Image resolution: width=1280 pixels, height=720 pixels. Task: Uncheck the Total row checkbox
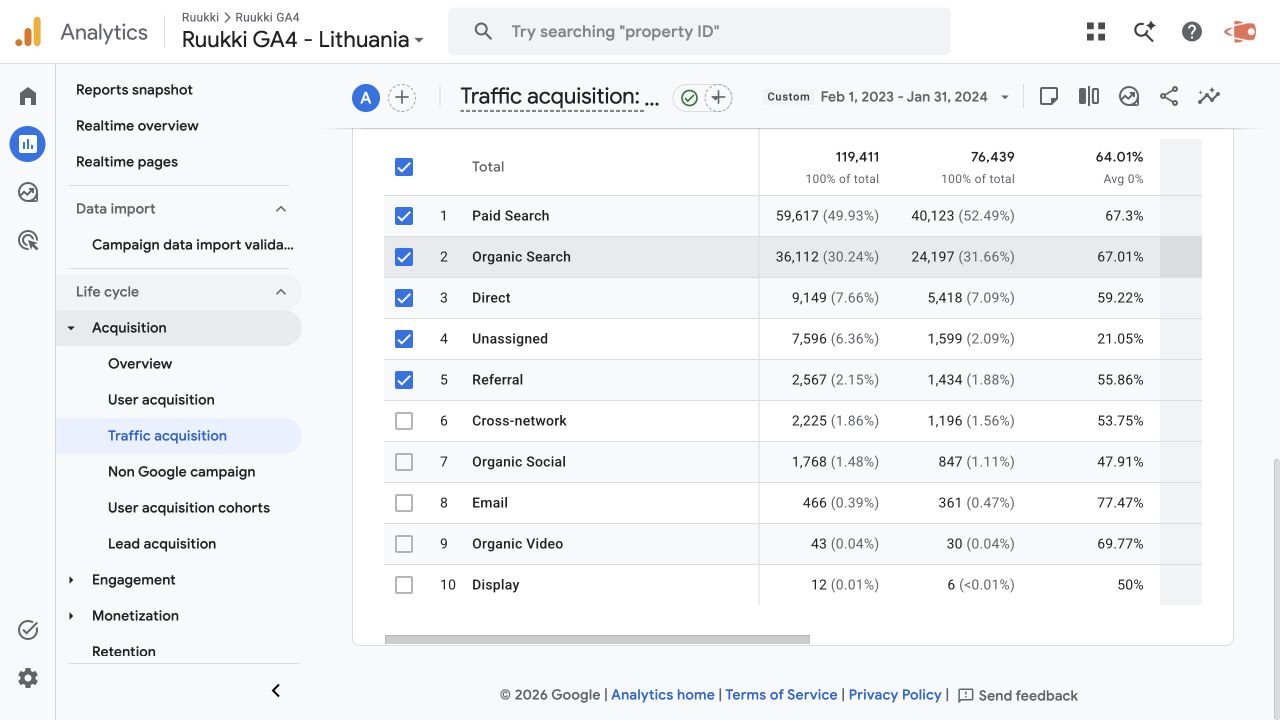point(404,167)
